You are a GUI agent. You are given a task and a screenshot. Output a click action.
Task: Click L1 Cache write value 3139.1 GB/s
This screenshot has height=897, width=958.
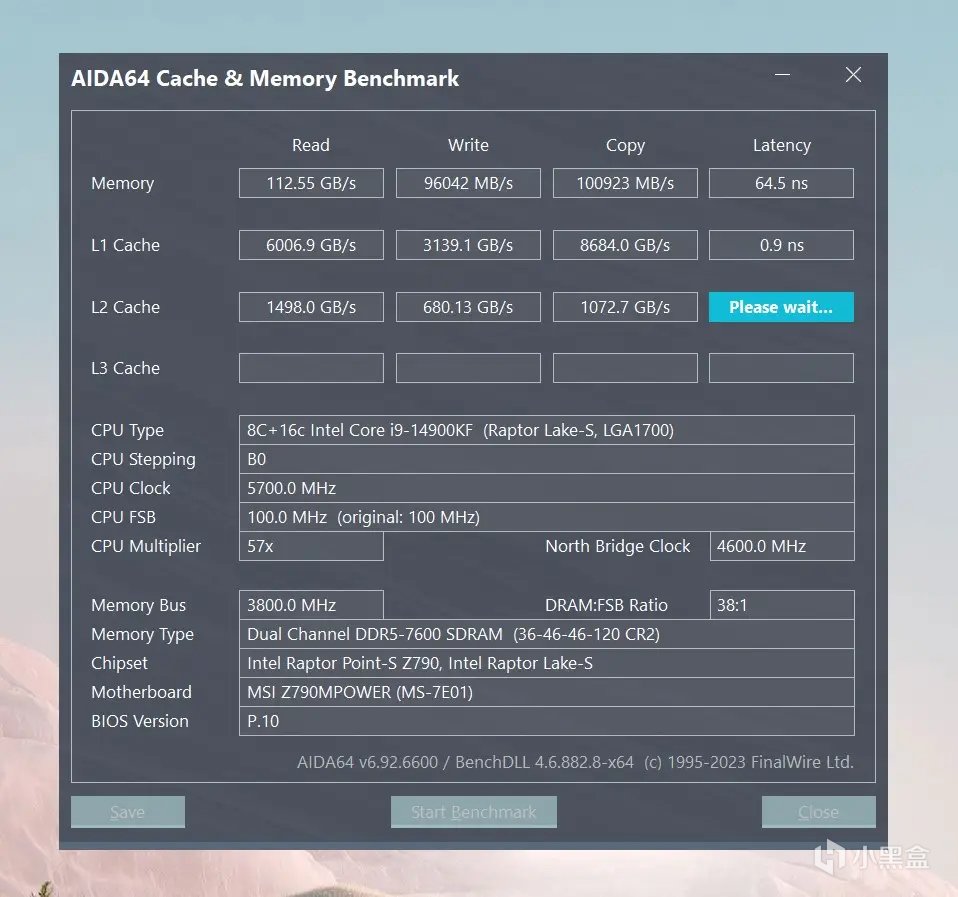468,245
